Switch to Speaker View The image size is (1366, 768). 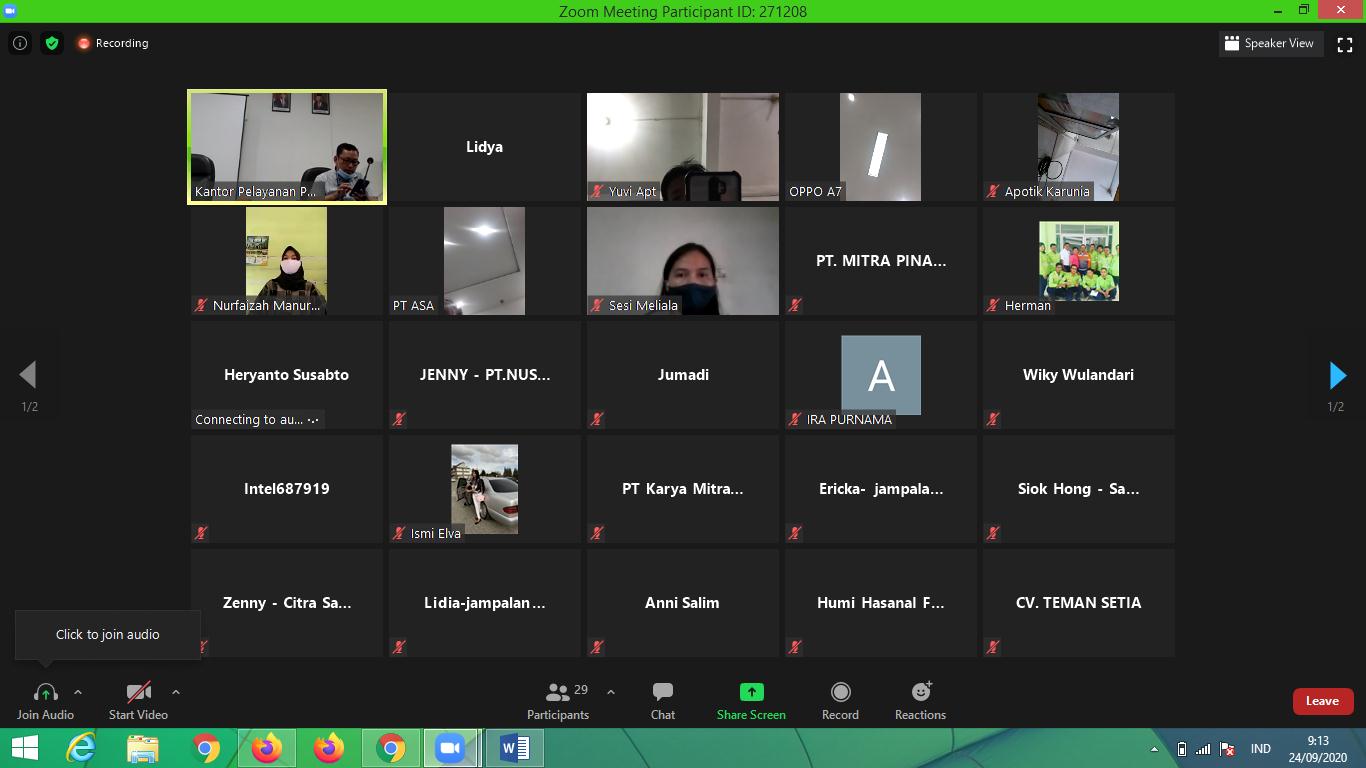coord(1269,43)
